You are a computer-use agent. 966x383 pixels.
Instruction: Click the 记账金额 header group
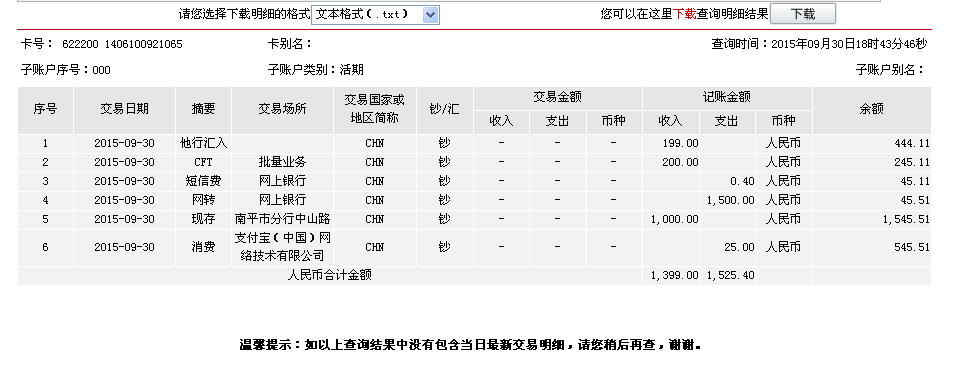726,98
